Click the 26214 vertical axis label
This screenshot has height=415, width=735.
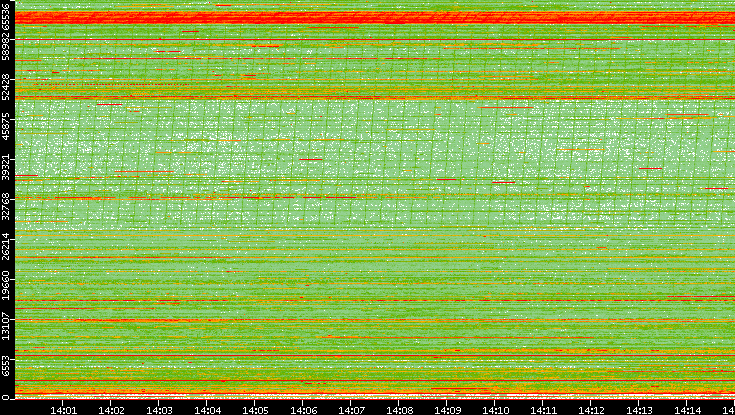5,247
